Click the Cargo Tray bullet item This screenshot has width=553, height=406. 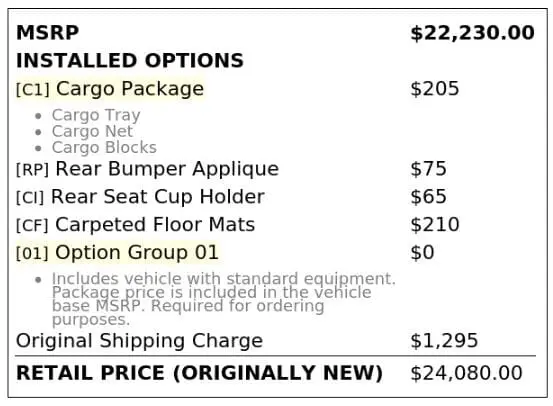coord(96,115)
